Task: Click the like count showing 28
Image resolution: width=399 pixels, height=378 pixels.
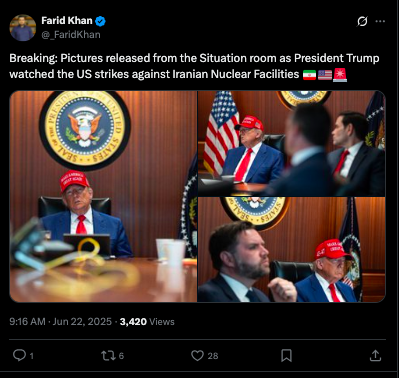Action: coord(213,356)
